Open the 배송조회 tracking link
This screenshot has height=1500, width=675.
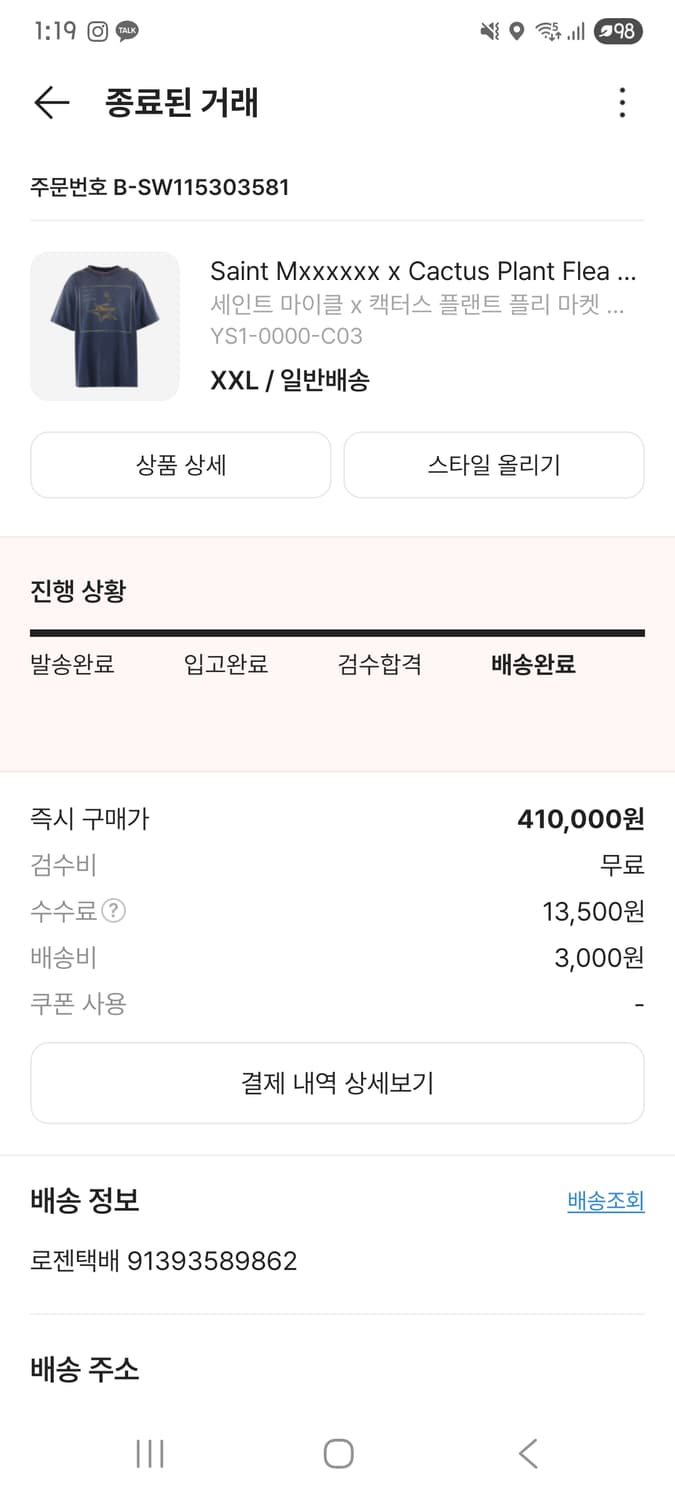[604, 1202]
